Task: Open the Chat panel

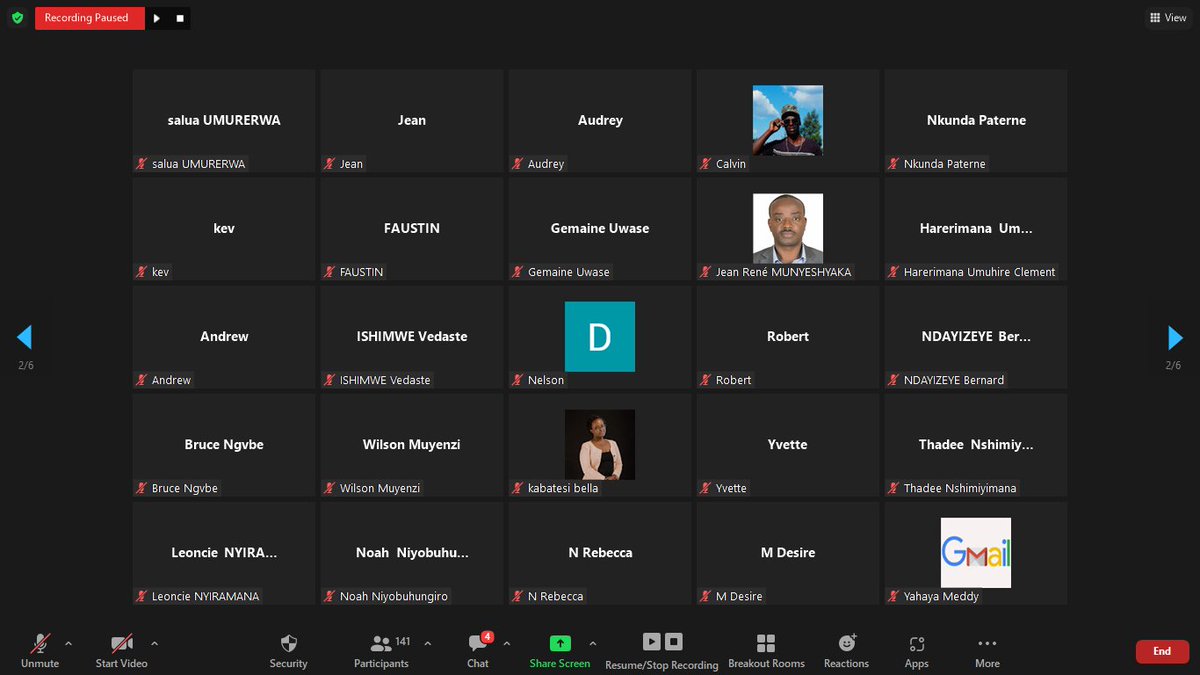Action: pos(478,650)
